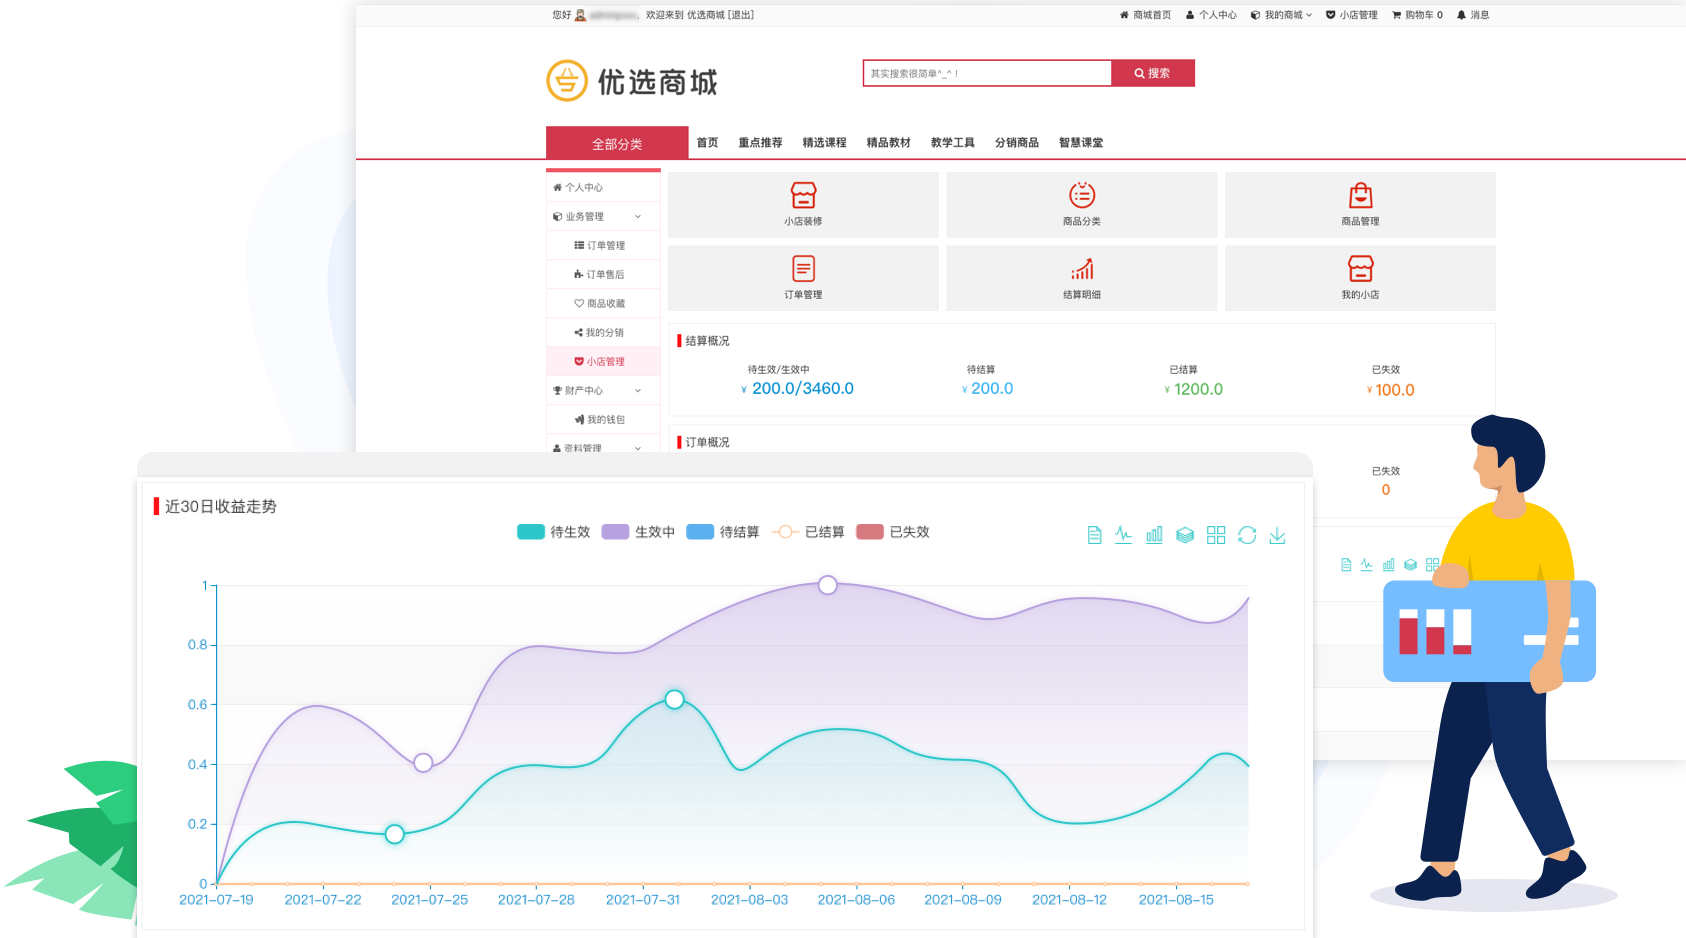Image resolution: width=1686 pixels, height=938 pixels.
Task: Select the 商品分类 category icon
Action: coord(1081,204)
